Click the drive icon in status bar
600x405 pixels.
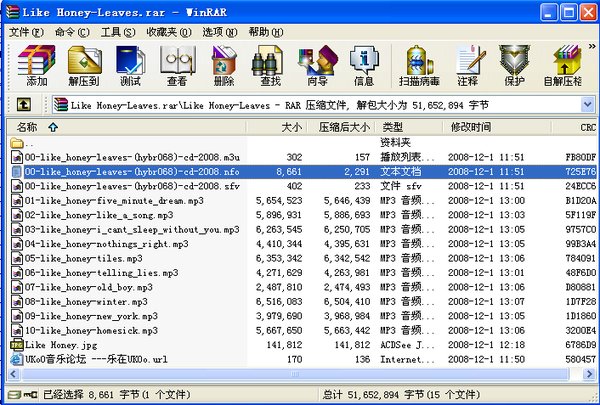pos(14,395)
